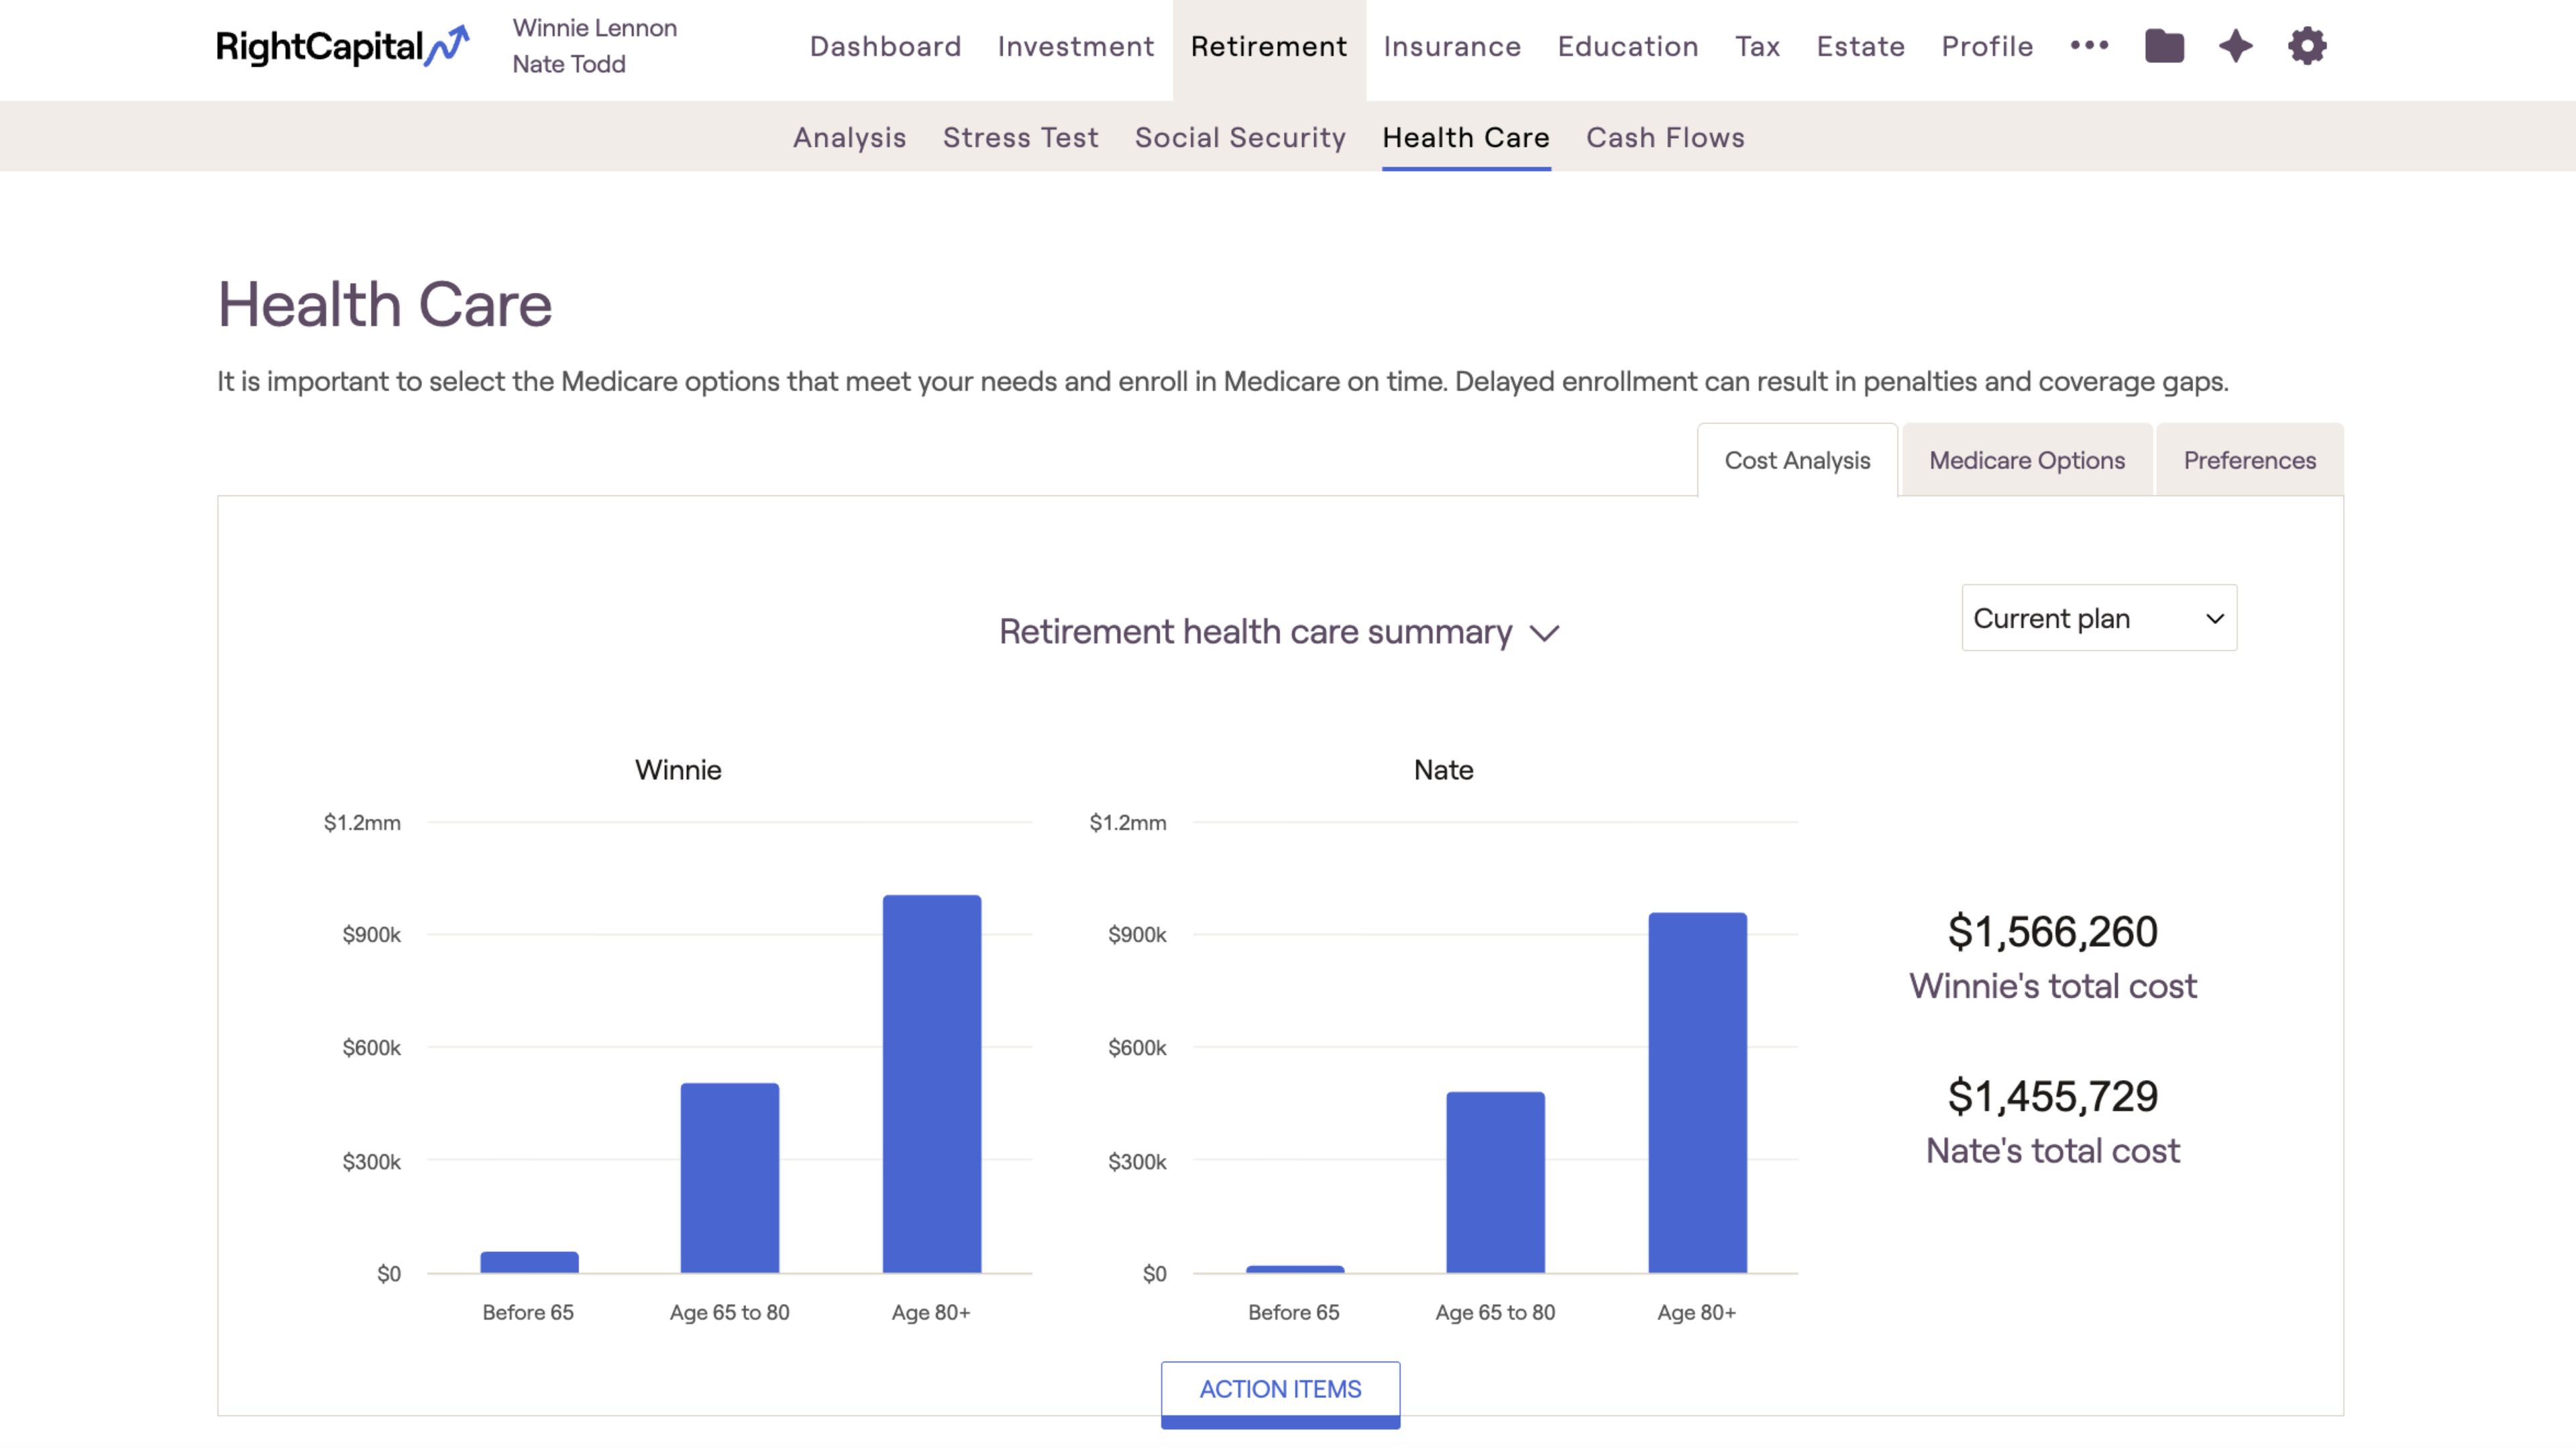Screen dimensions: 2576x1449
Task: Click Winnie's Age 65 to 80 bar
Action: [x=730, y=1178]
